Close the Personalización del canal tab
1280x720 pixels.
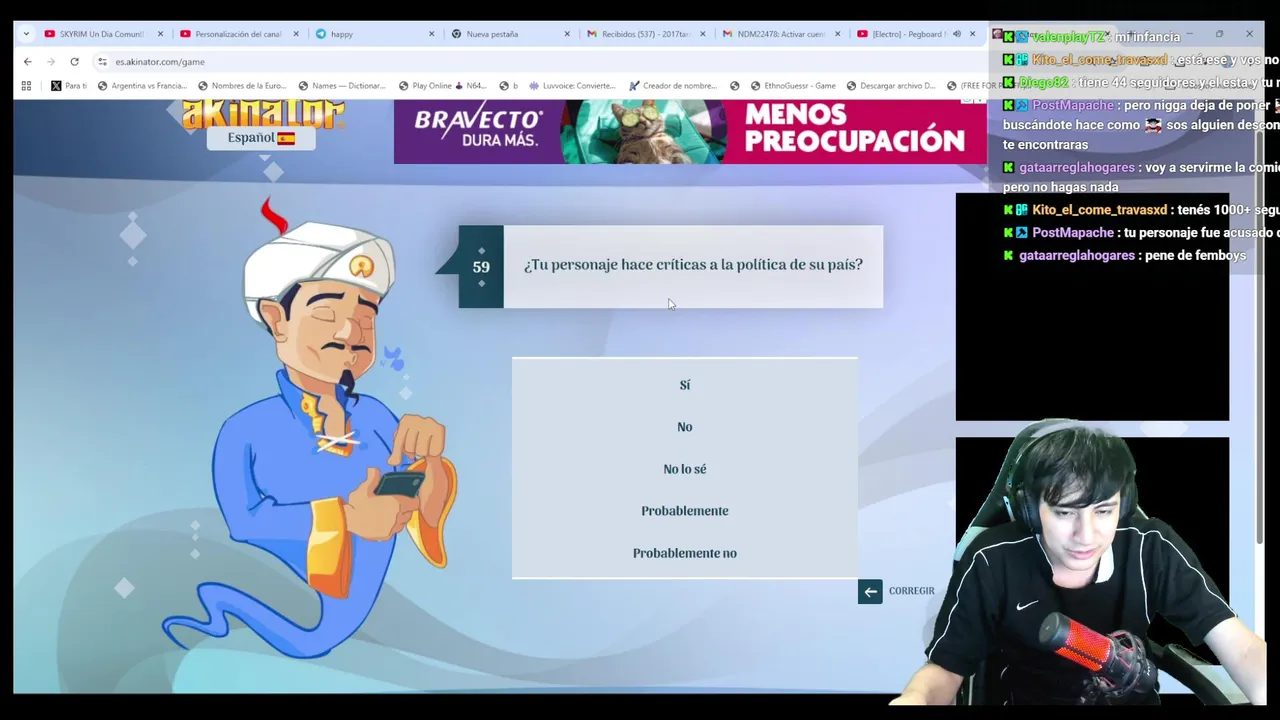296,34
